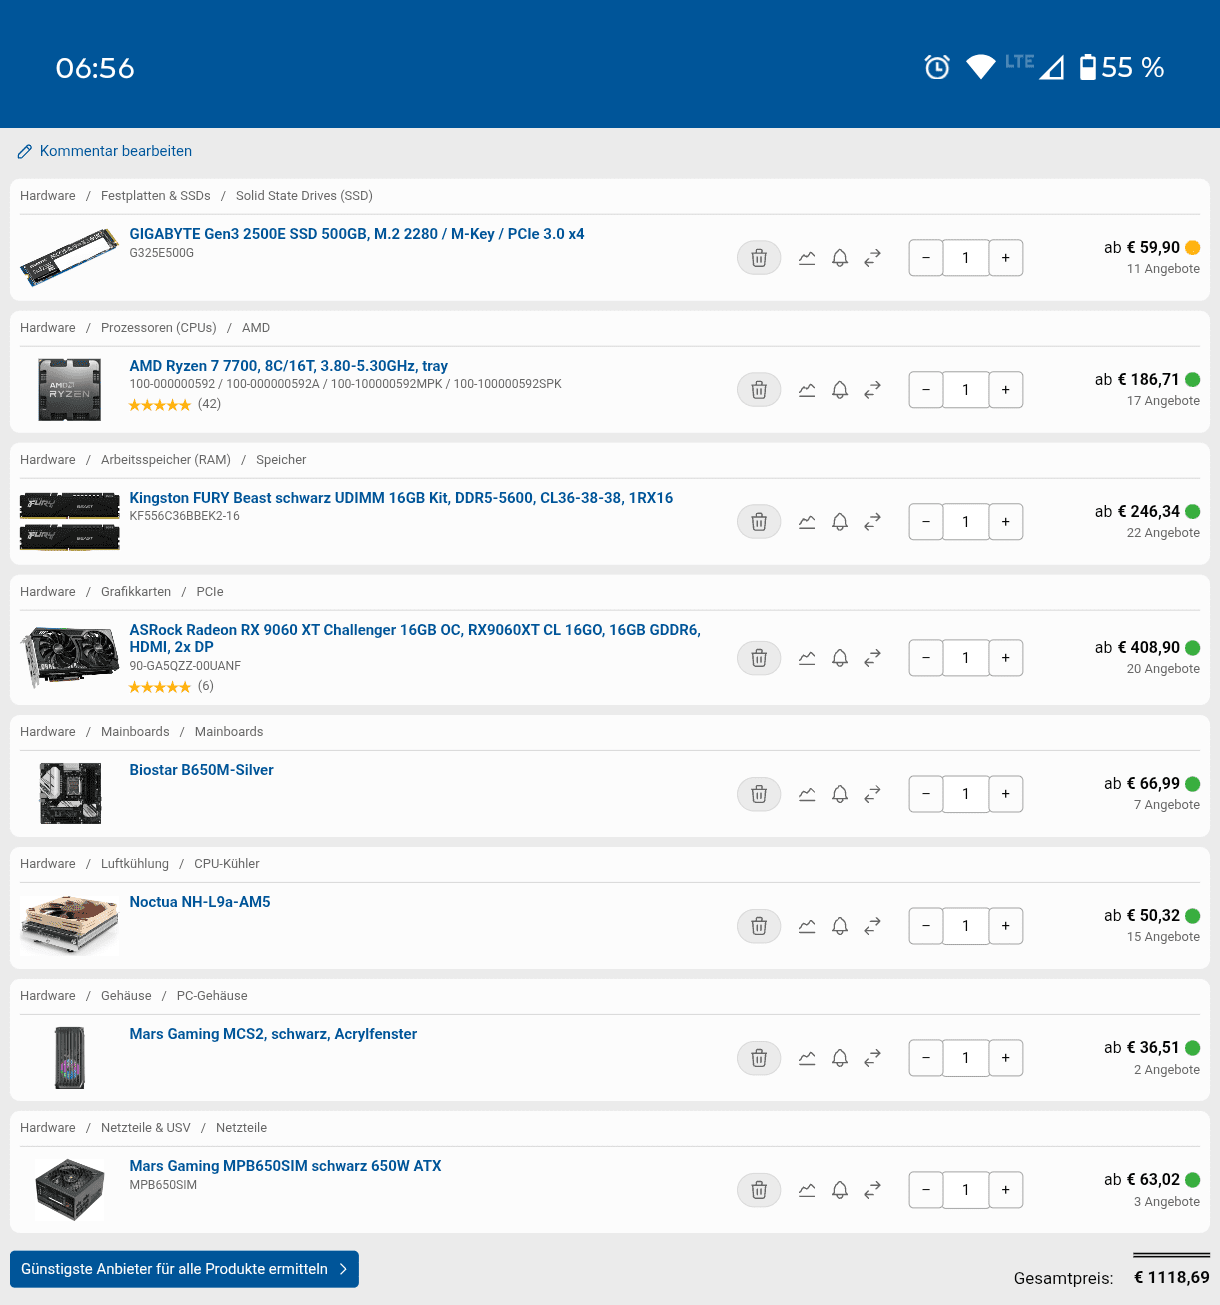Click Noctua cooler thumbnail image
Screen dimensions: 1220x1305
tap(70, 926)
